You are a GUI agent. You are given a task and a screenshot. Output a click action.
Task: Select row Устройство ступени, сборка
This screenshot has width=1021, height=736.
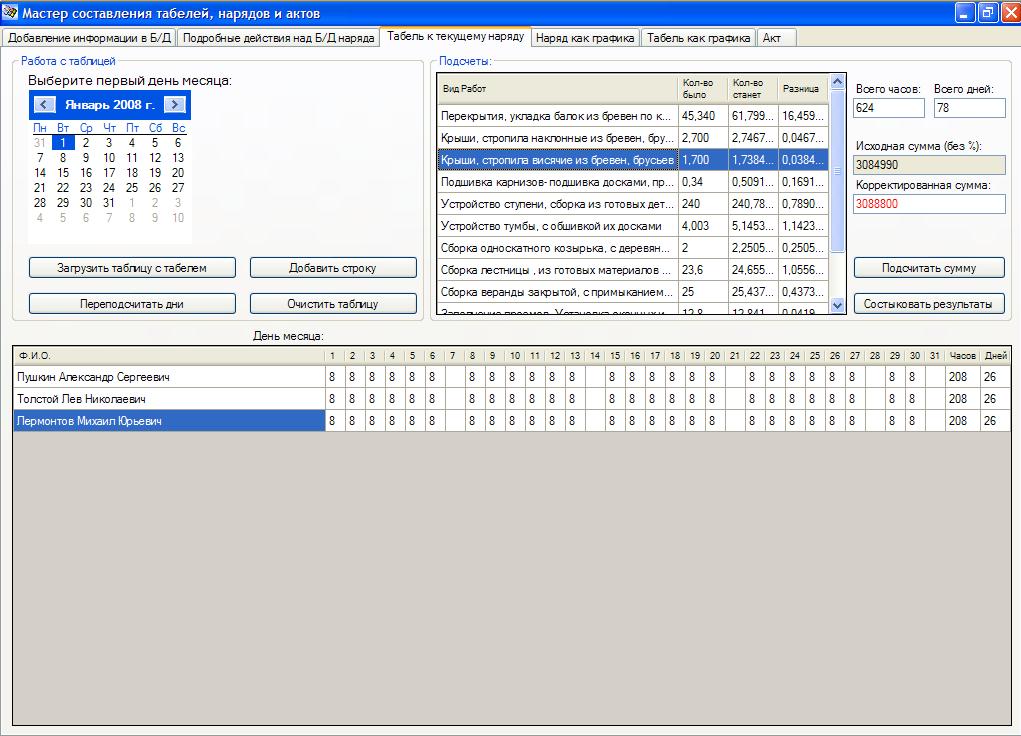click(633, 204)
